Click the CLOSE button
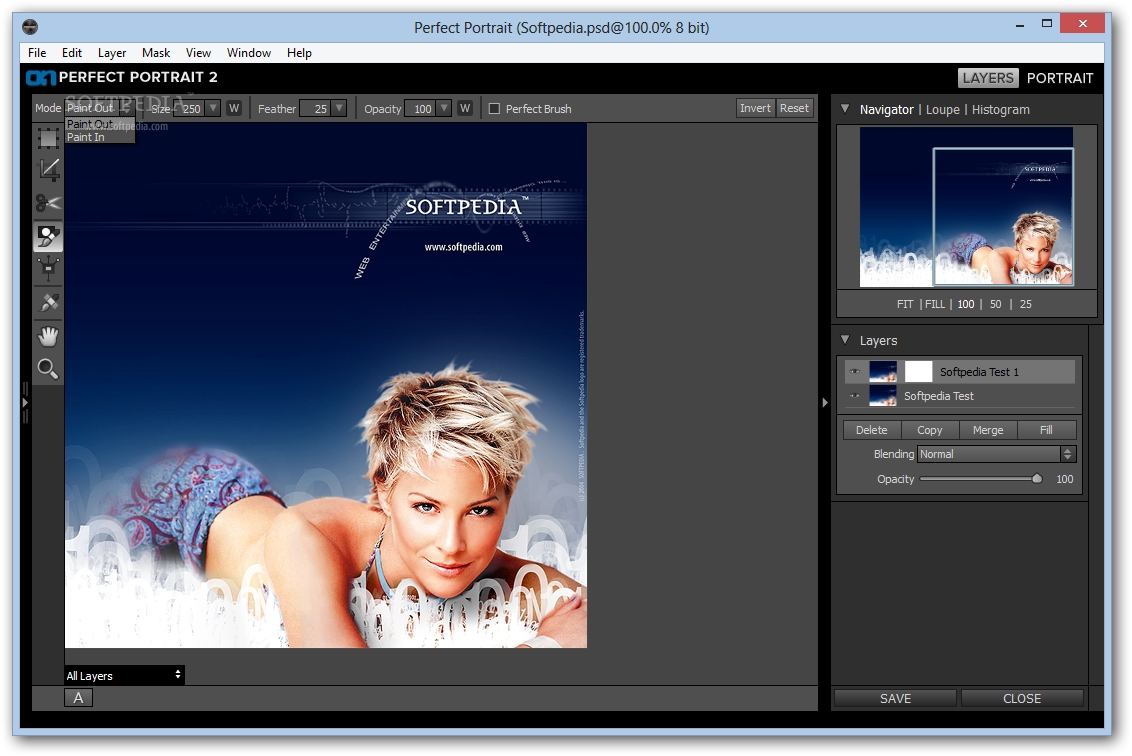Viewport: 1132px width, 756px height. 1022,698
